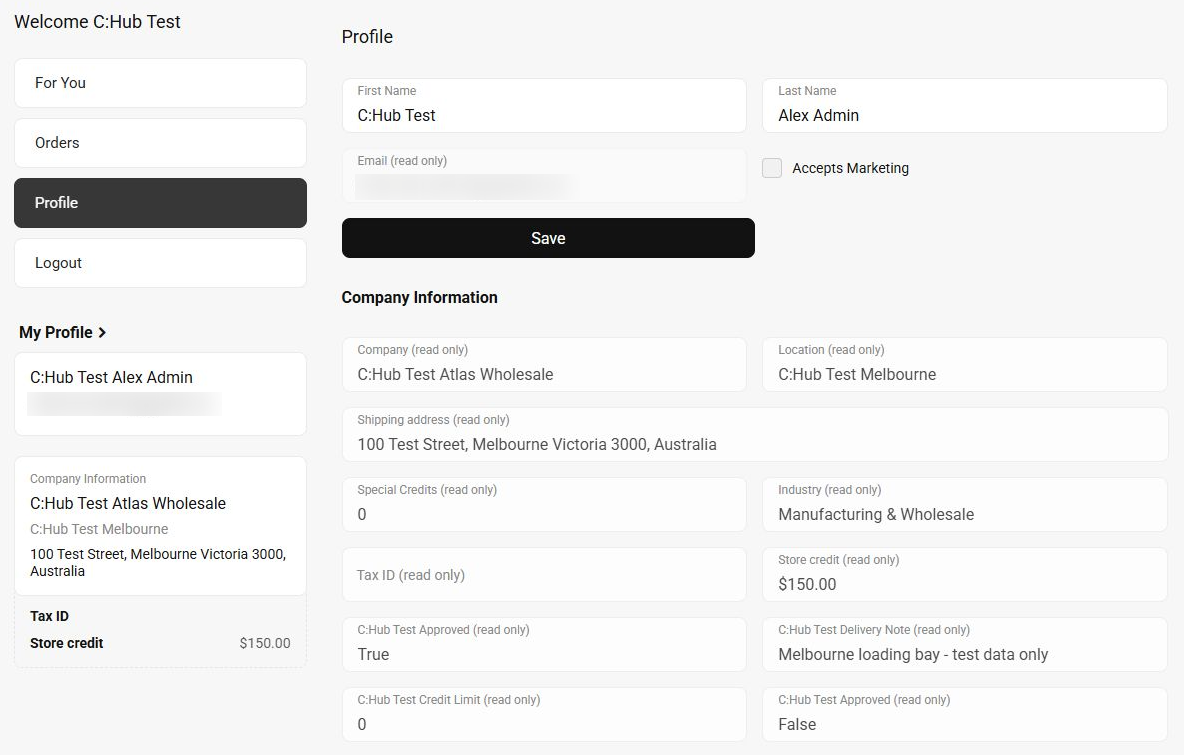
Task: Click the Save button
Action: pos(548,238)
